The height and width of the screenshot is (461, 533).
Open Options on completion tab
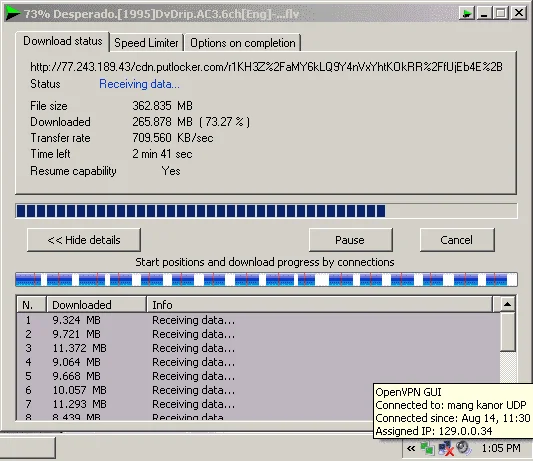click(x=243, y=43)
